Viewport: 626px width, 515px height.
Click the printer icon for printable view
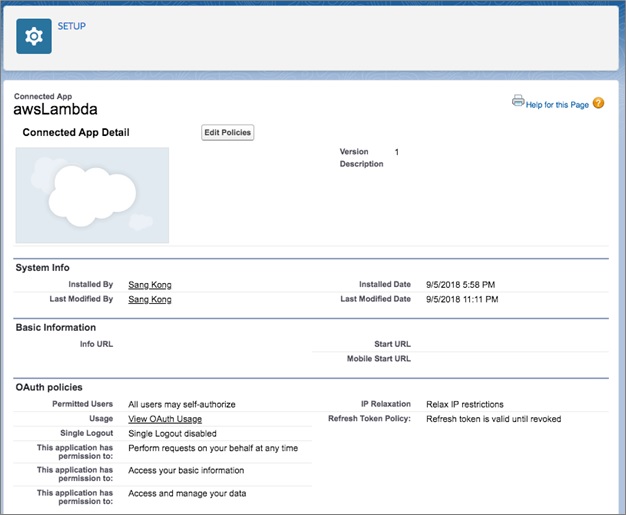point(518,101)
